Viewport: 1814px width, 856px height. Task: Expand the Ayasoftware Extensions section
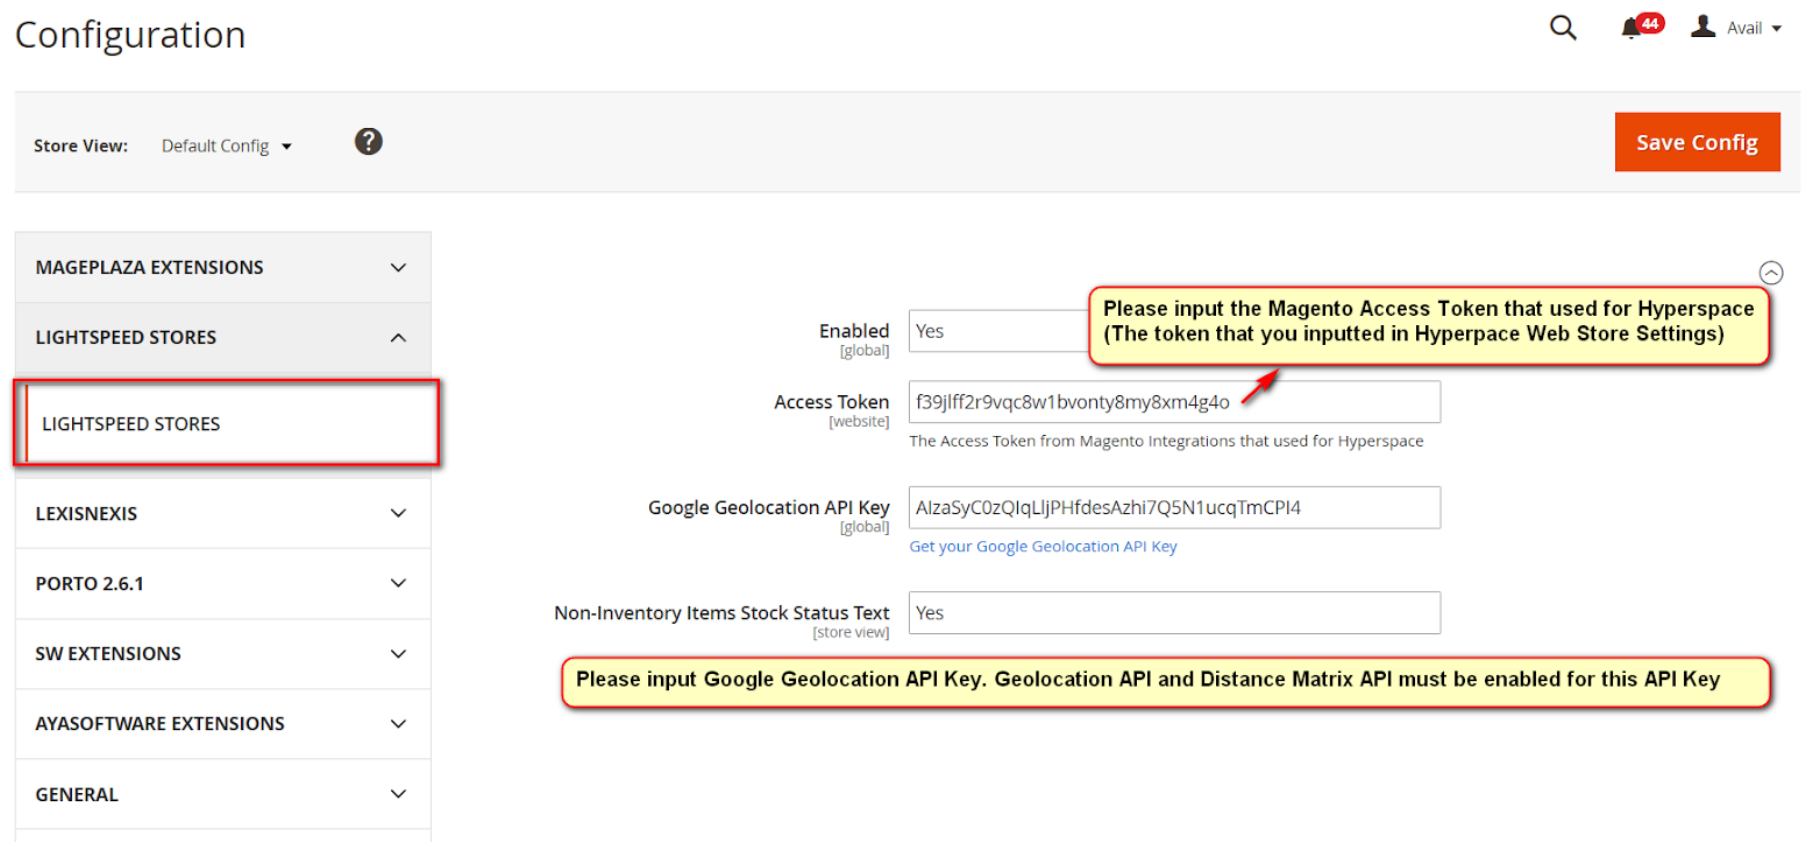pos(223,724)
